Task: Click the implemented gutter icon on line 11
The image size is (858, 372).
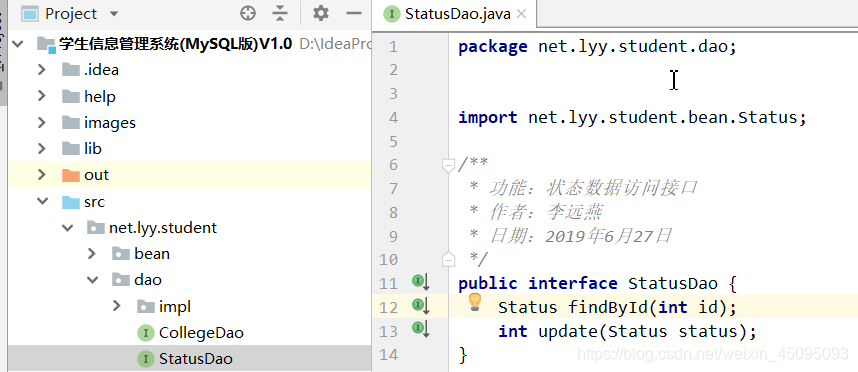Action: point(420,282)
